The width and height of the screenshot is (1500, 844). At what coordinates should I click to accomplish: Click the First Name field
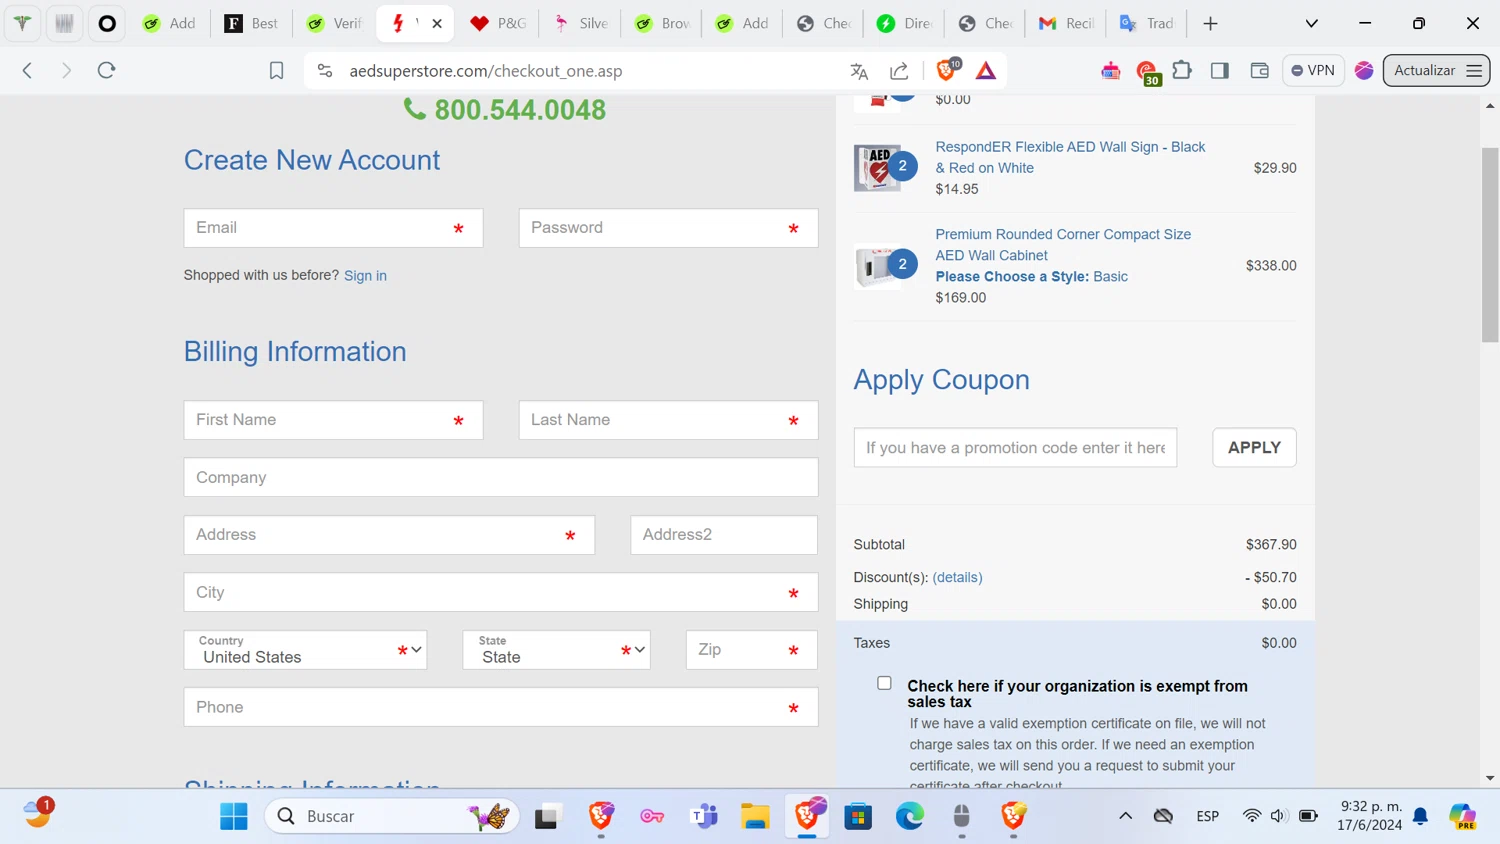(x=333, y=420)
